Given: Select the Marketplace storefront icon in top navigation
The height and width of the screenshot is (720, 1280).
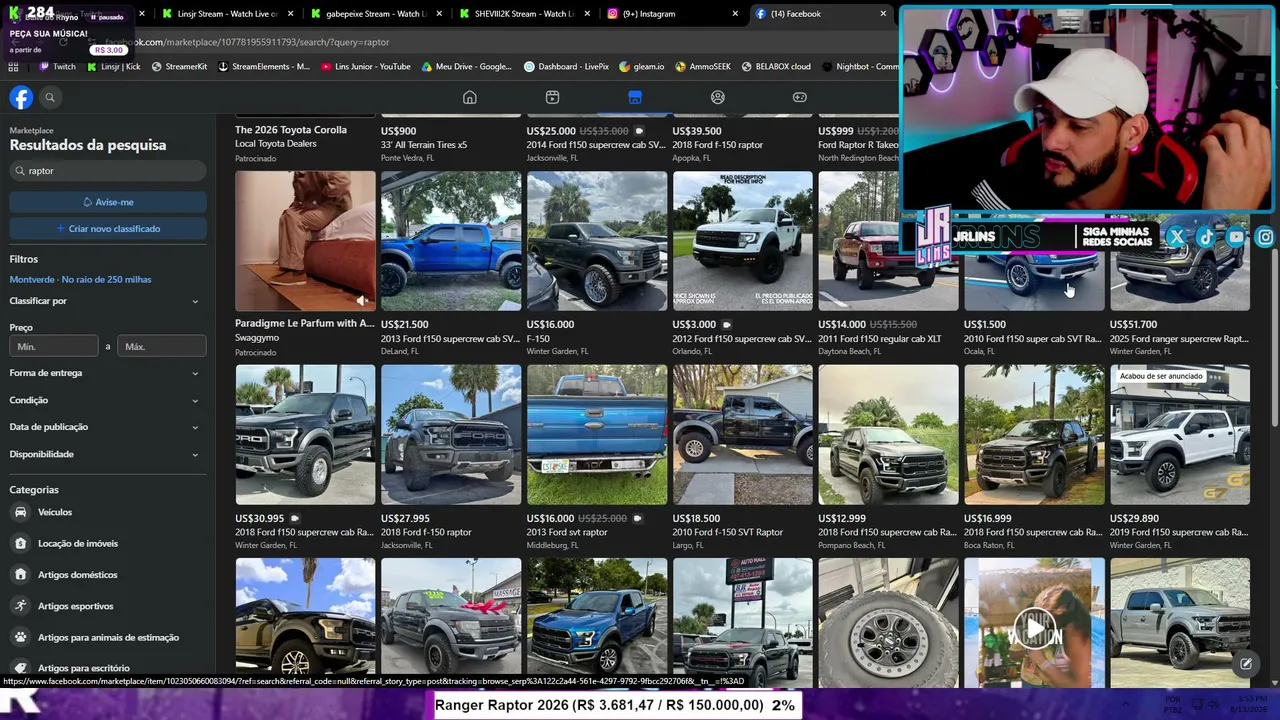Looking at the screenshot, I should pos(635,97).
